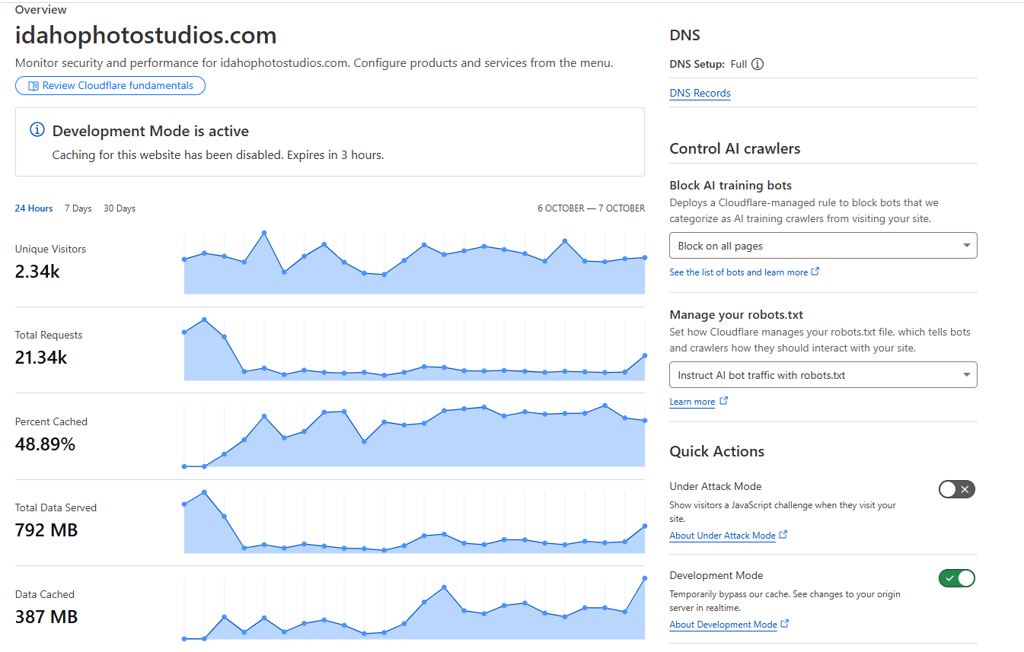Image resolution: width=1024 pixels, height=652 pixels.
Task: Click external icon after About Development Mode
Action: (784, 623)
